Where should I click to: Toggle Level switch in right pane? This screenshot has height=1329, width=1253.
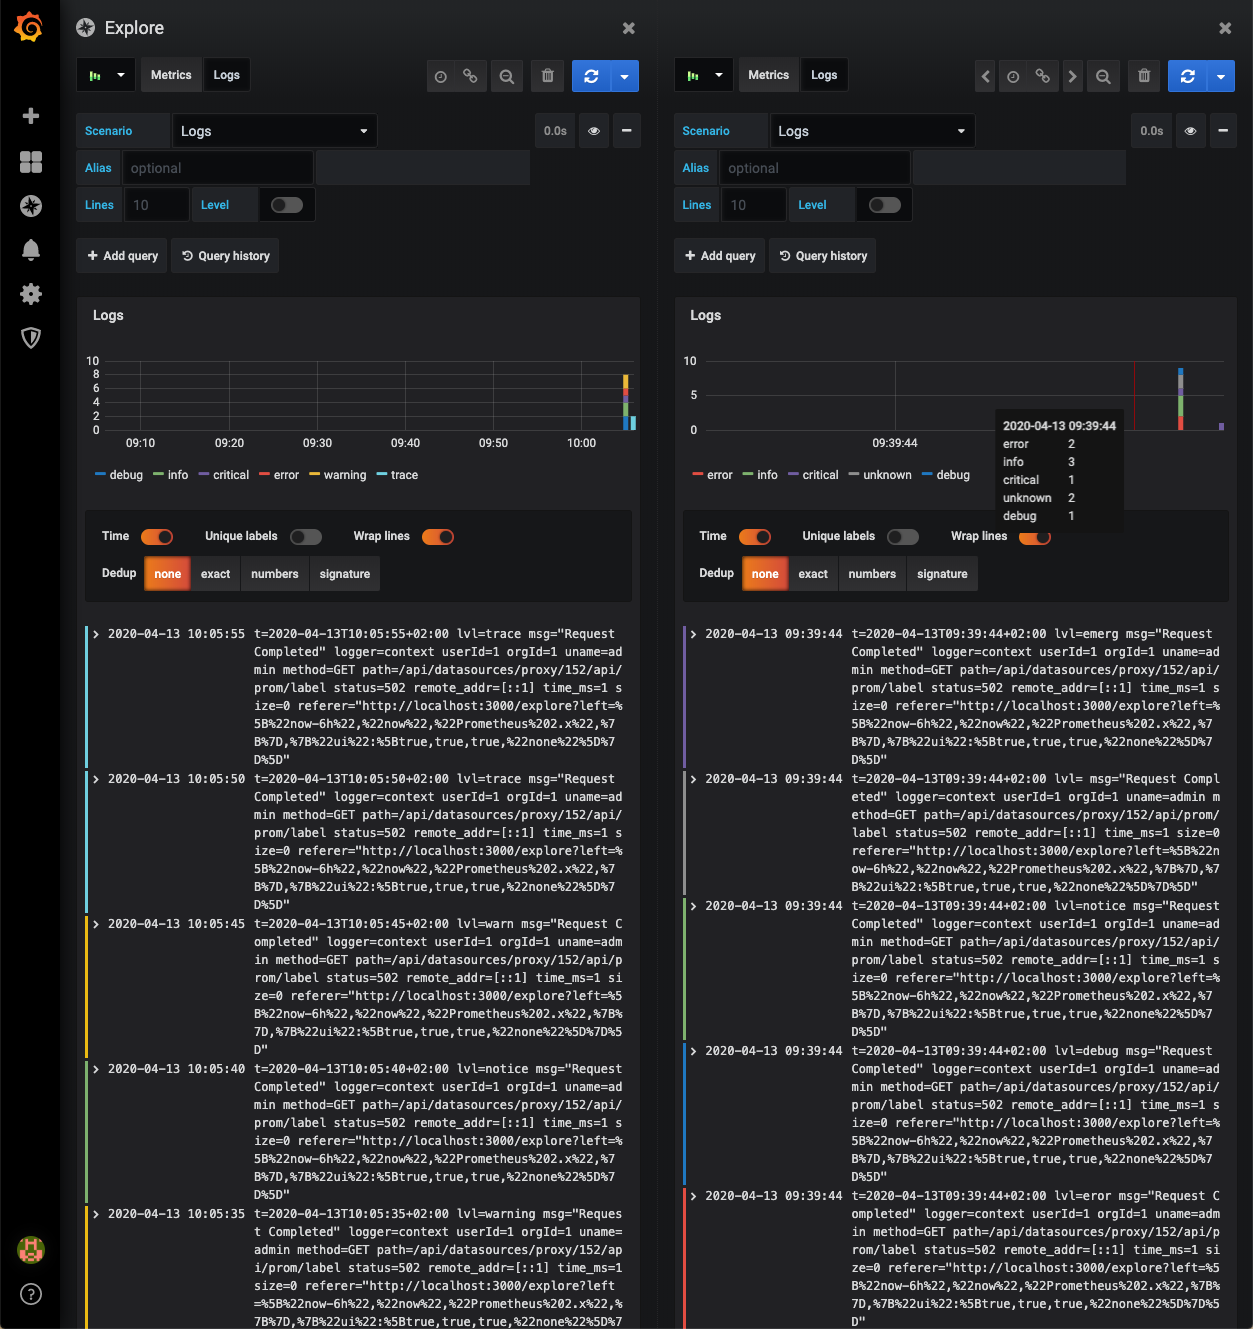[x=885, y=205]
